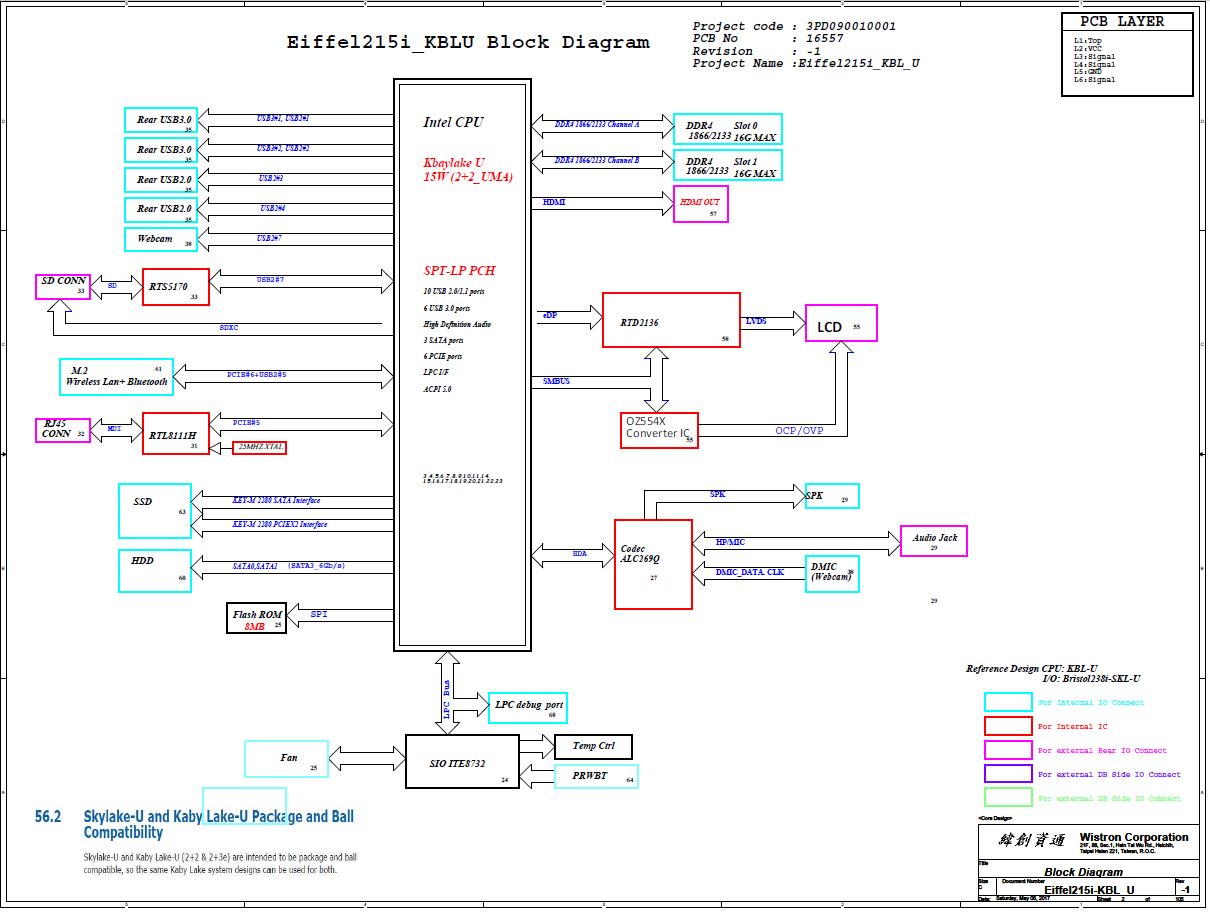Click the '3 SATA ports' line
Screen dimensions: 1210x913
[443, 340]
